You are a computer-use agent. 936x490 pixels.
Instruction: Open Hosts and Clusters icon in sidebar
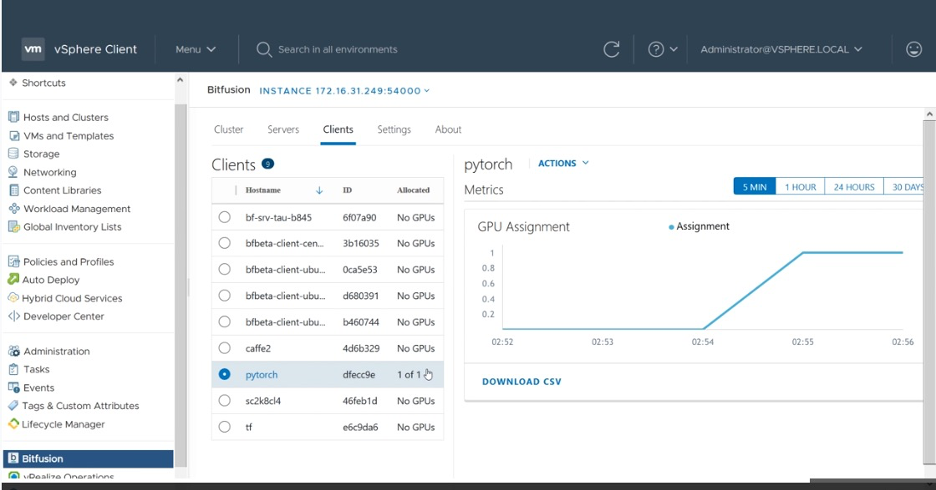[14, 117]
